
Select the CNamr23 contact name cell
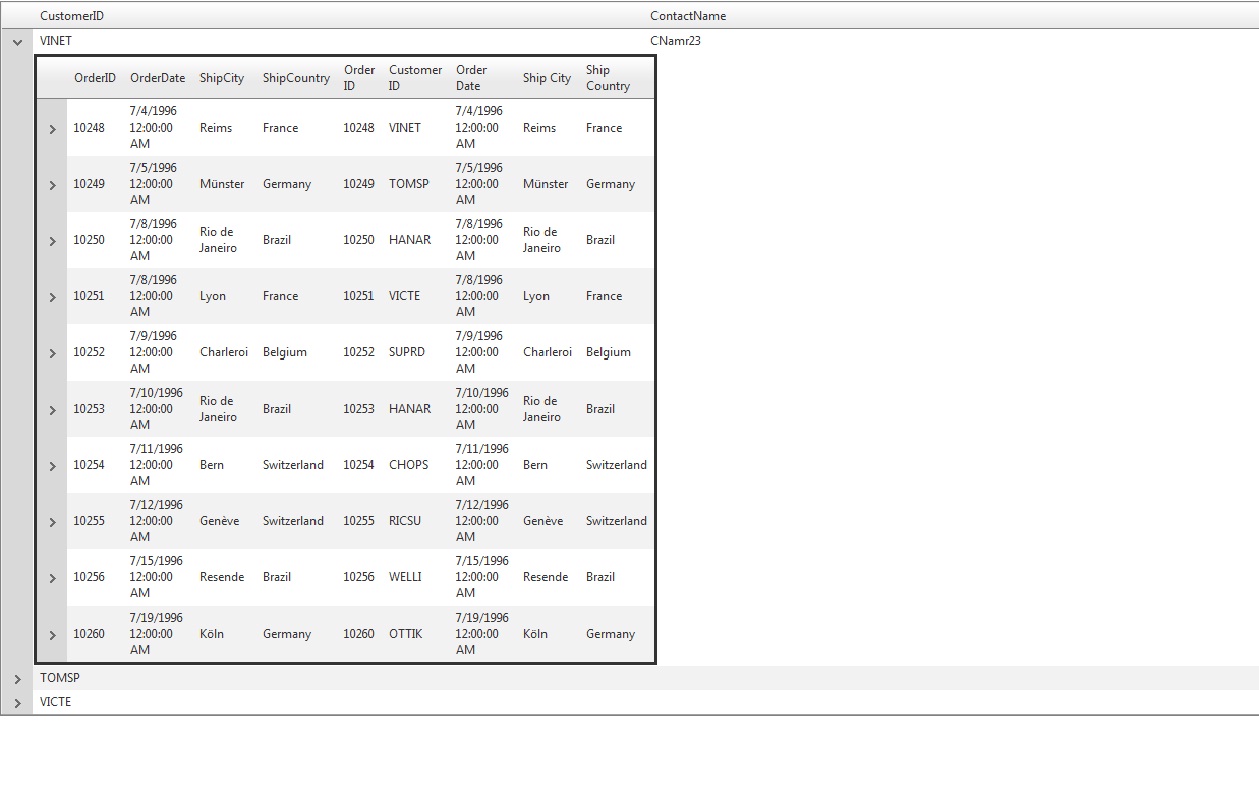pyautogui.click(x=675, y=42)
